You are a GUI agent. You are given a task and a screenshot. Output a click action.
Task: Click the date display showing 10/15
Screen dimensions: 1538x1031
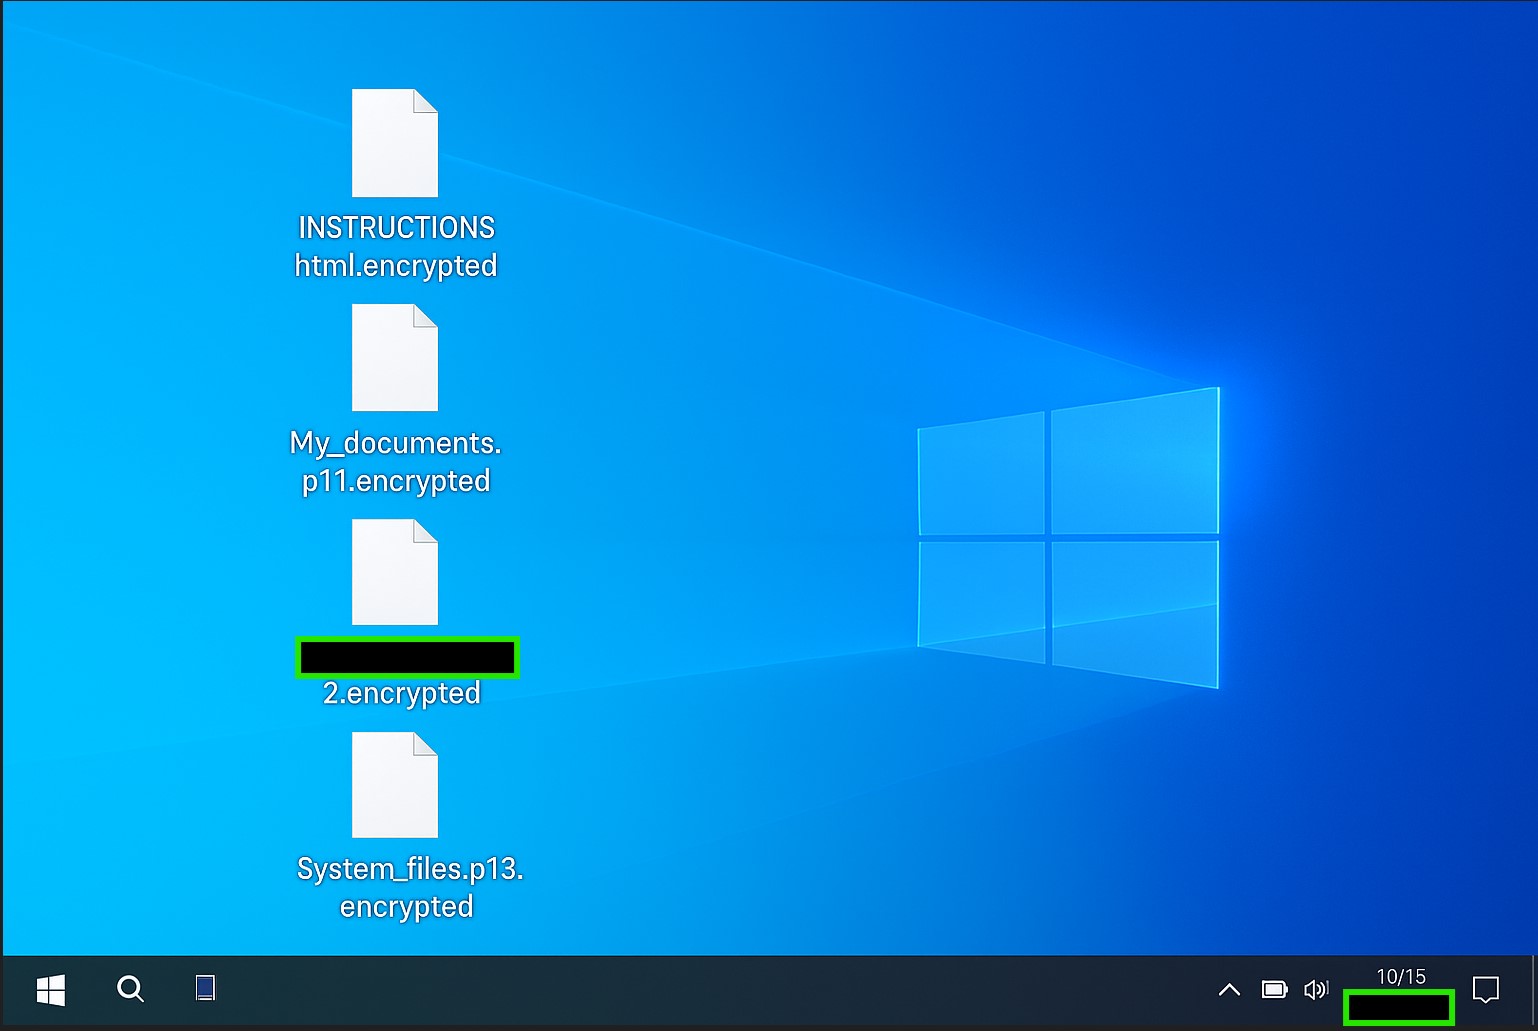(1399, 977)
